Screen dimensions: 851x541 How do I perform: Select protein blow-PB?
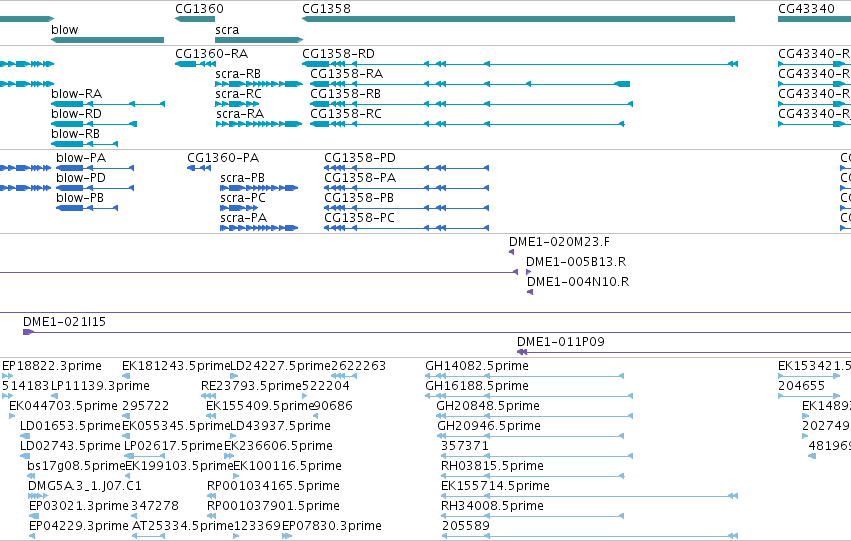pyautogui.click(x=87, y=208)
